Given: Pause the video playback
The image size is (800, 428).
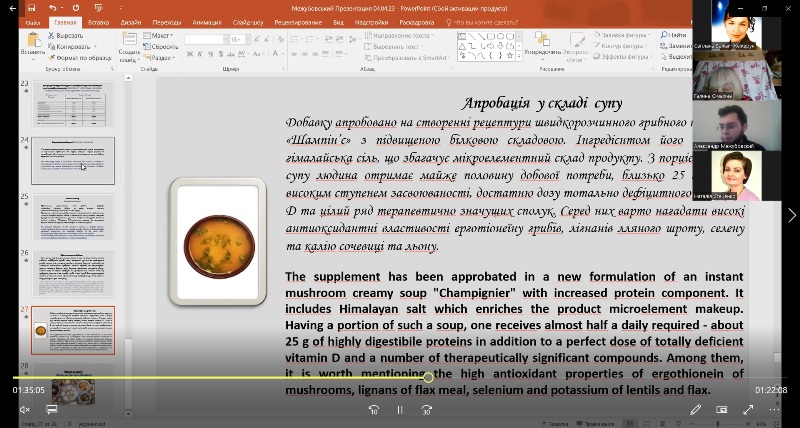Looking at the screenshot, I should pos(399,409).
